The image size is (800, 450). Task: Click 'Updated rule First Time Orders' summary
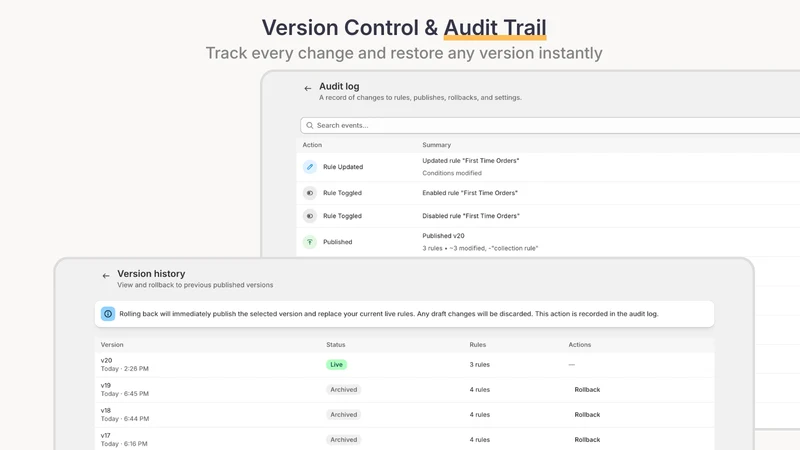[x=470, y=160]
